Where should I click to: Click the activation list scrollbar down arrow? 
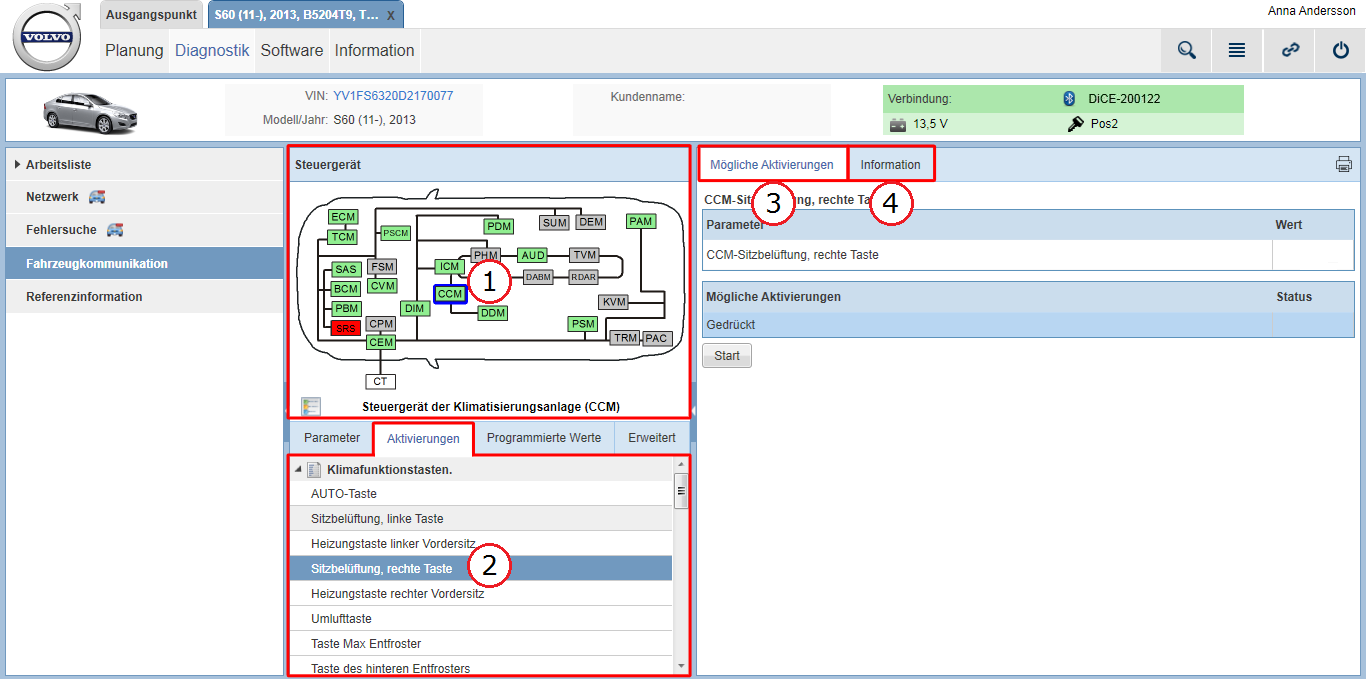[681, 666]
